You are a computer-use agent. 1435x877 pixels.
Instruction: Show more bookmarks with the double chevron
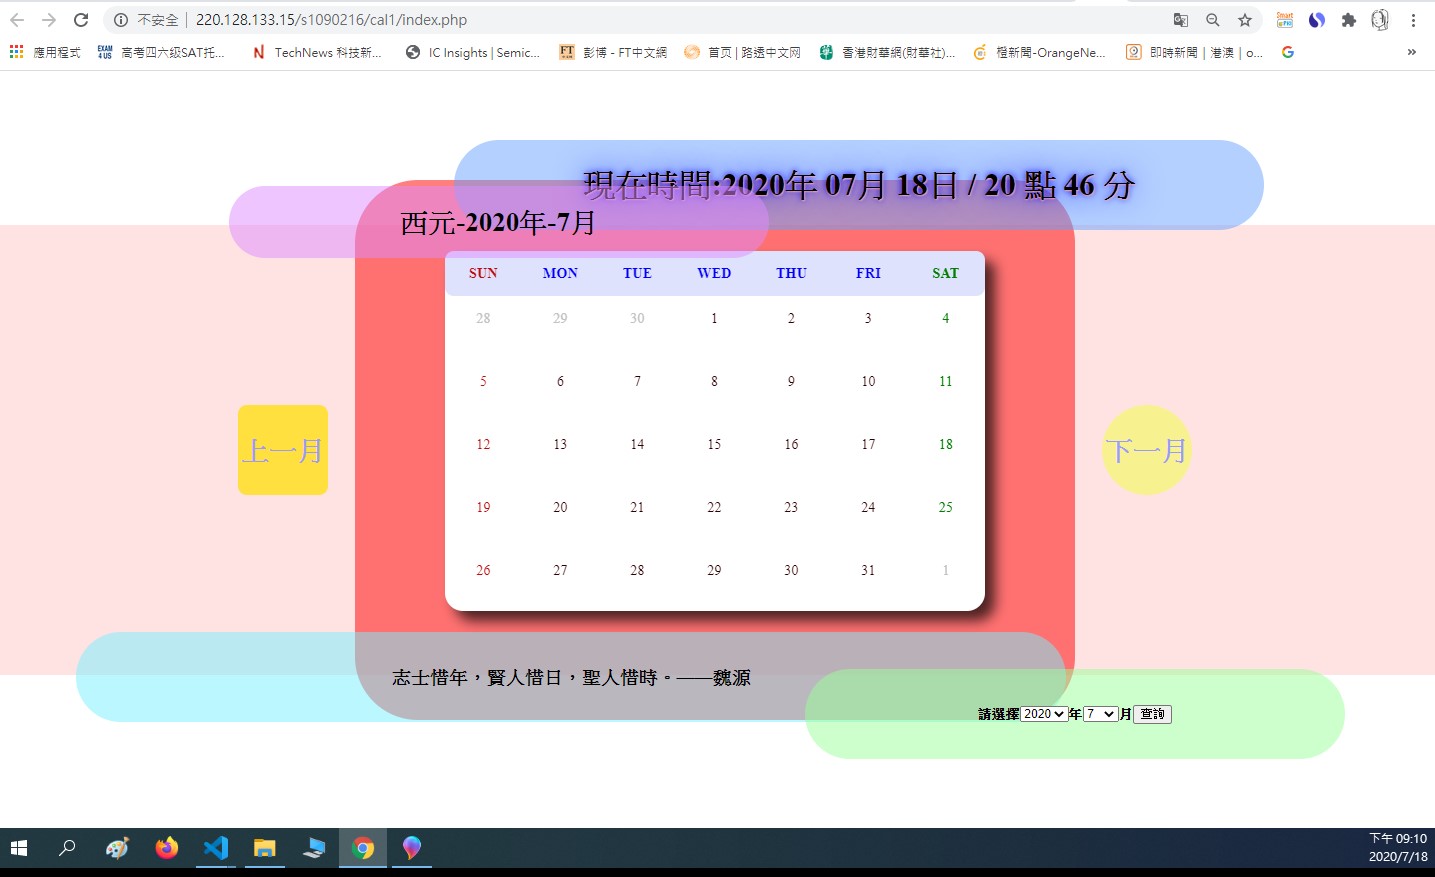pyautogui.click(x=1411, y=52)
